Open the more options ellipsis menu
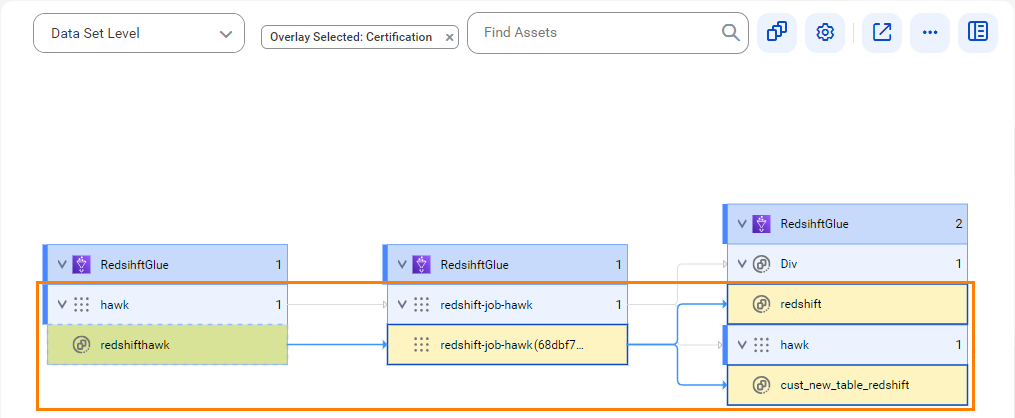The image size is (1015, 418). click(x=930, y=32)
